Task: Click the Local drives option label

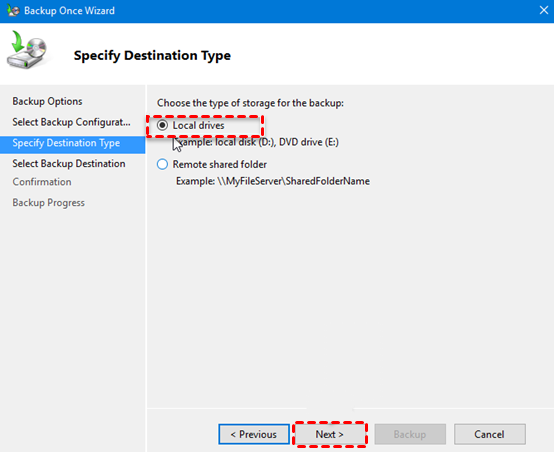Action: (198, 125)
